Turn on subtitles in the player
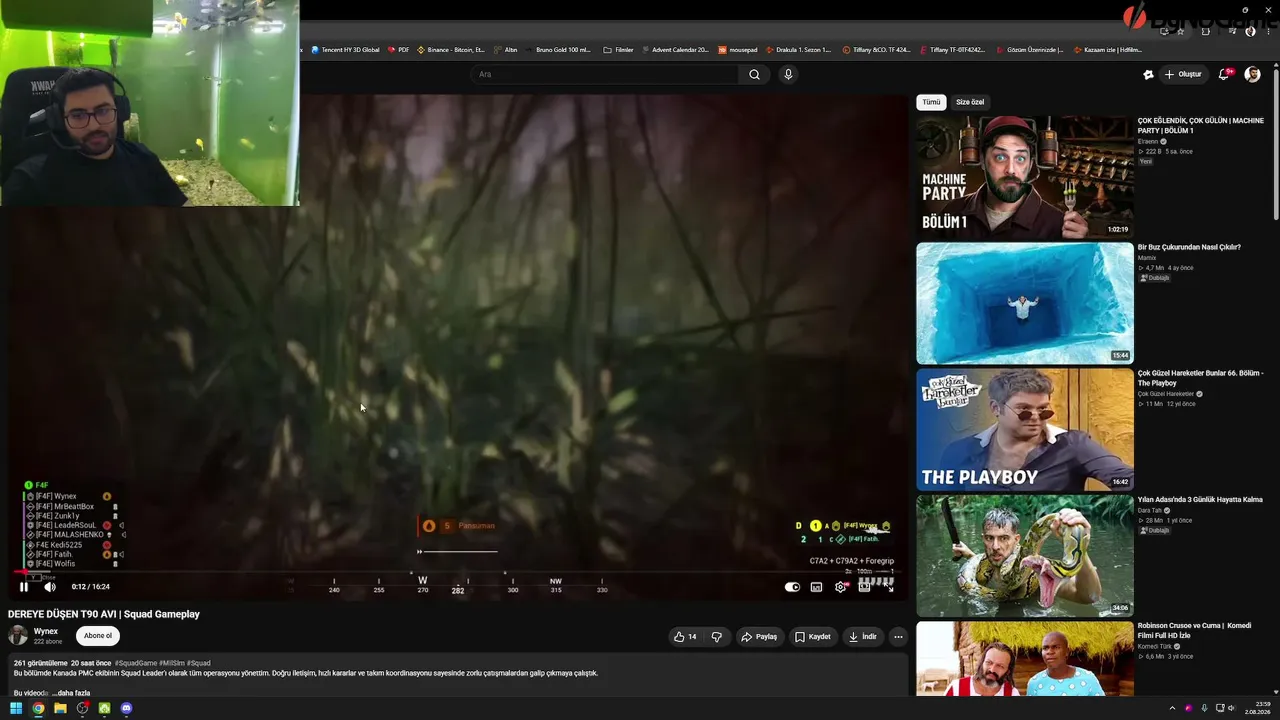Viewport: 1280px width, 720px height. click(816, 587)
